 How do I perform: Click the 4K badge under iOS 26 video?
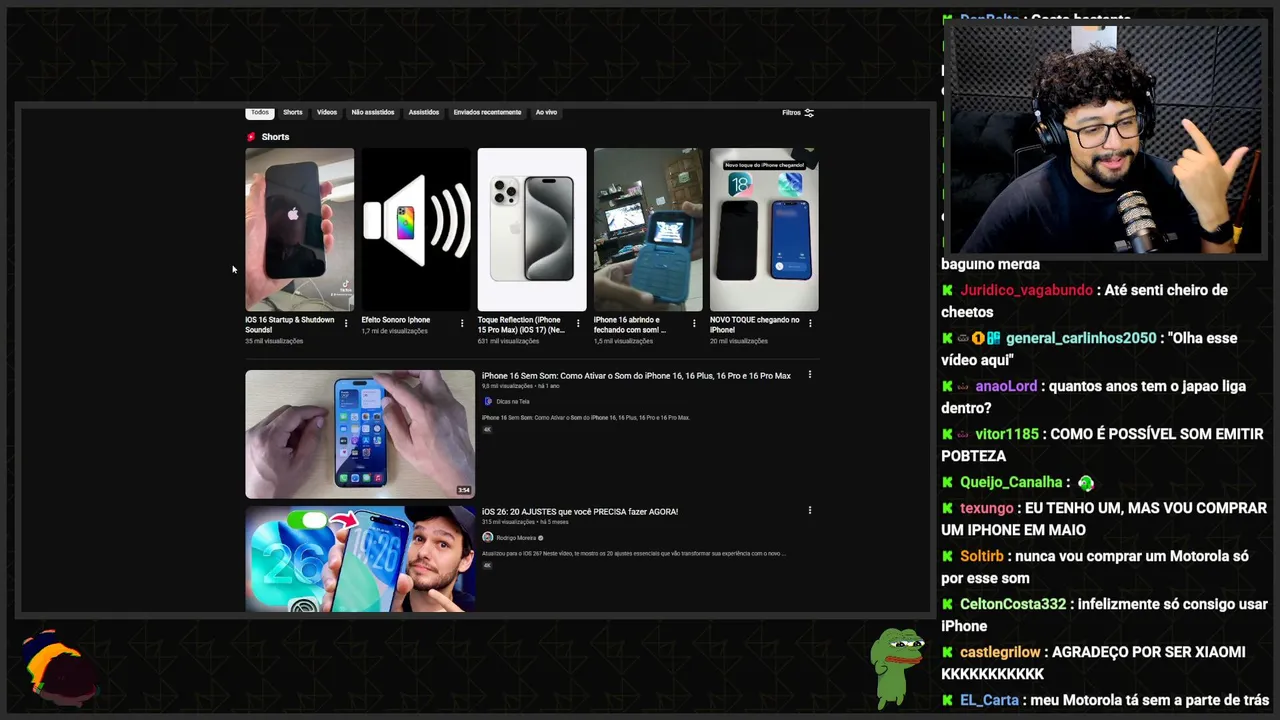[487, 566]
